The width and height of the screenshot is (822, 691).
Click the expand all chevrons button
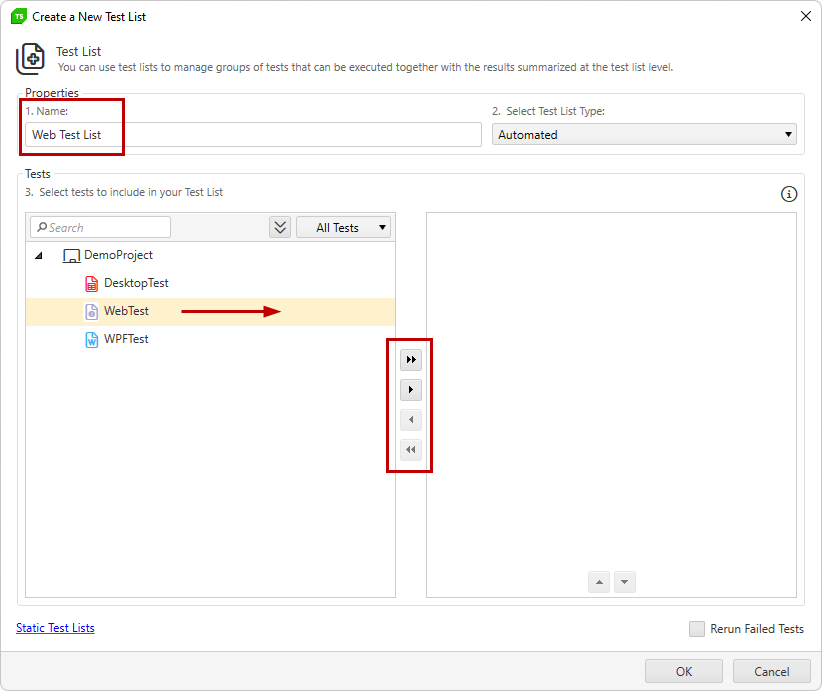tap(280, 228)
